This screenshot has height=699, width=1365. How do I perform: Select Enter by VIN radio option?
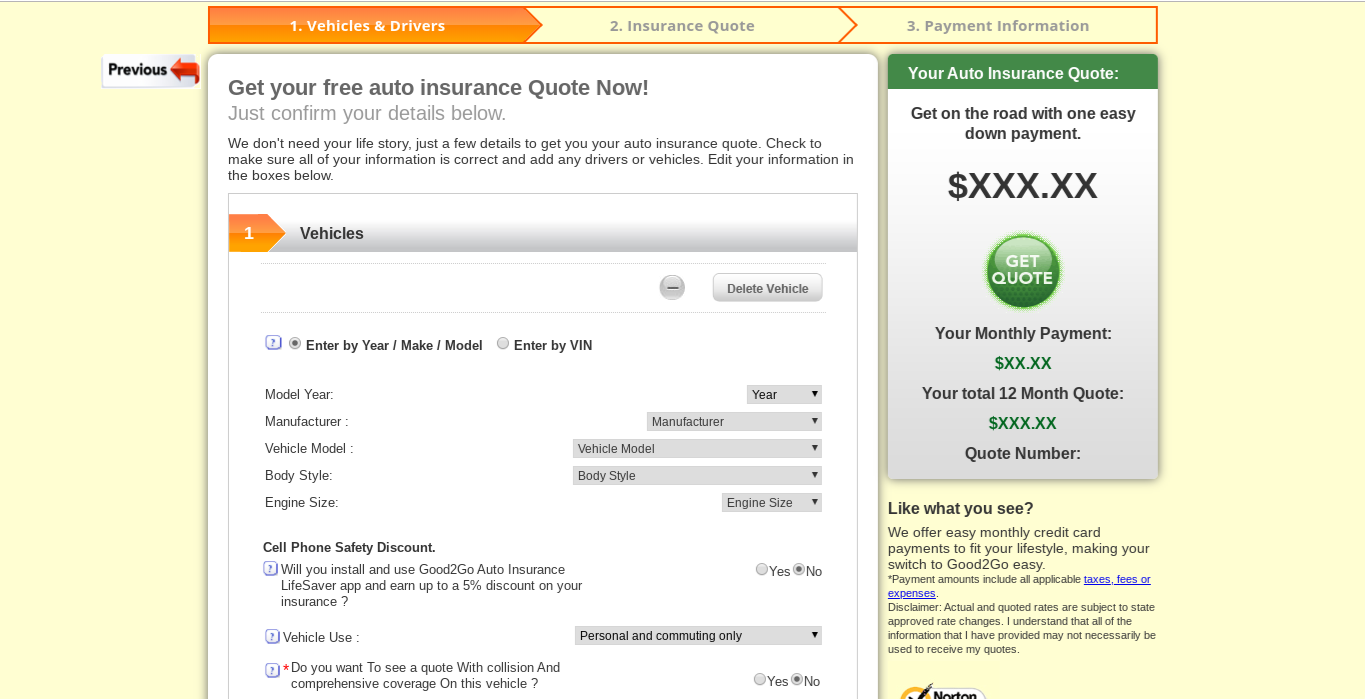(503, 343)
